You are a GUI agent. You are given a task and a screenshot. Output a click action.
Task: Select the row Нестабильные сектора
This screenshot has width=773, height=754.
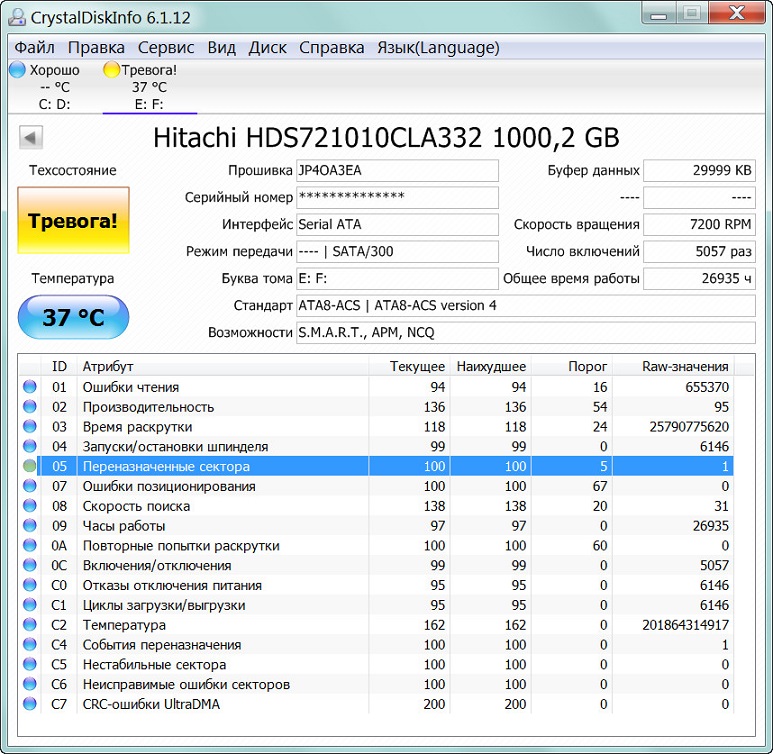click(x=376, y=664)
